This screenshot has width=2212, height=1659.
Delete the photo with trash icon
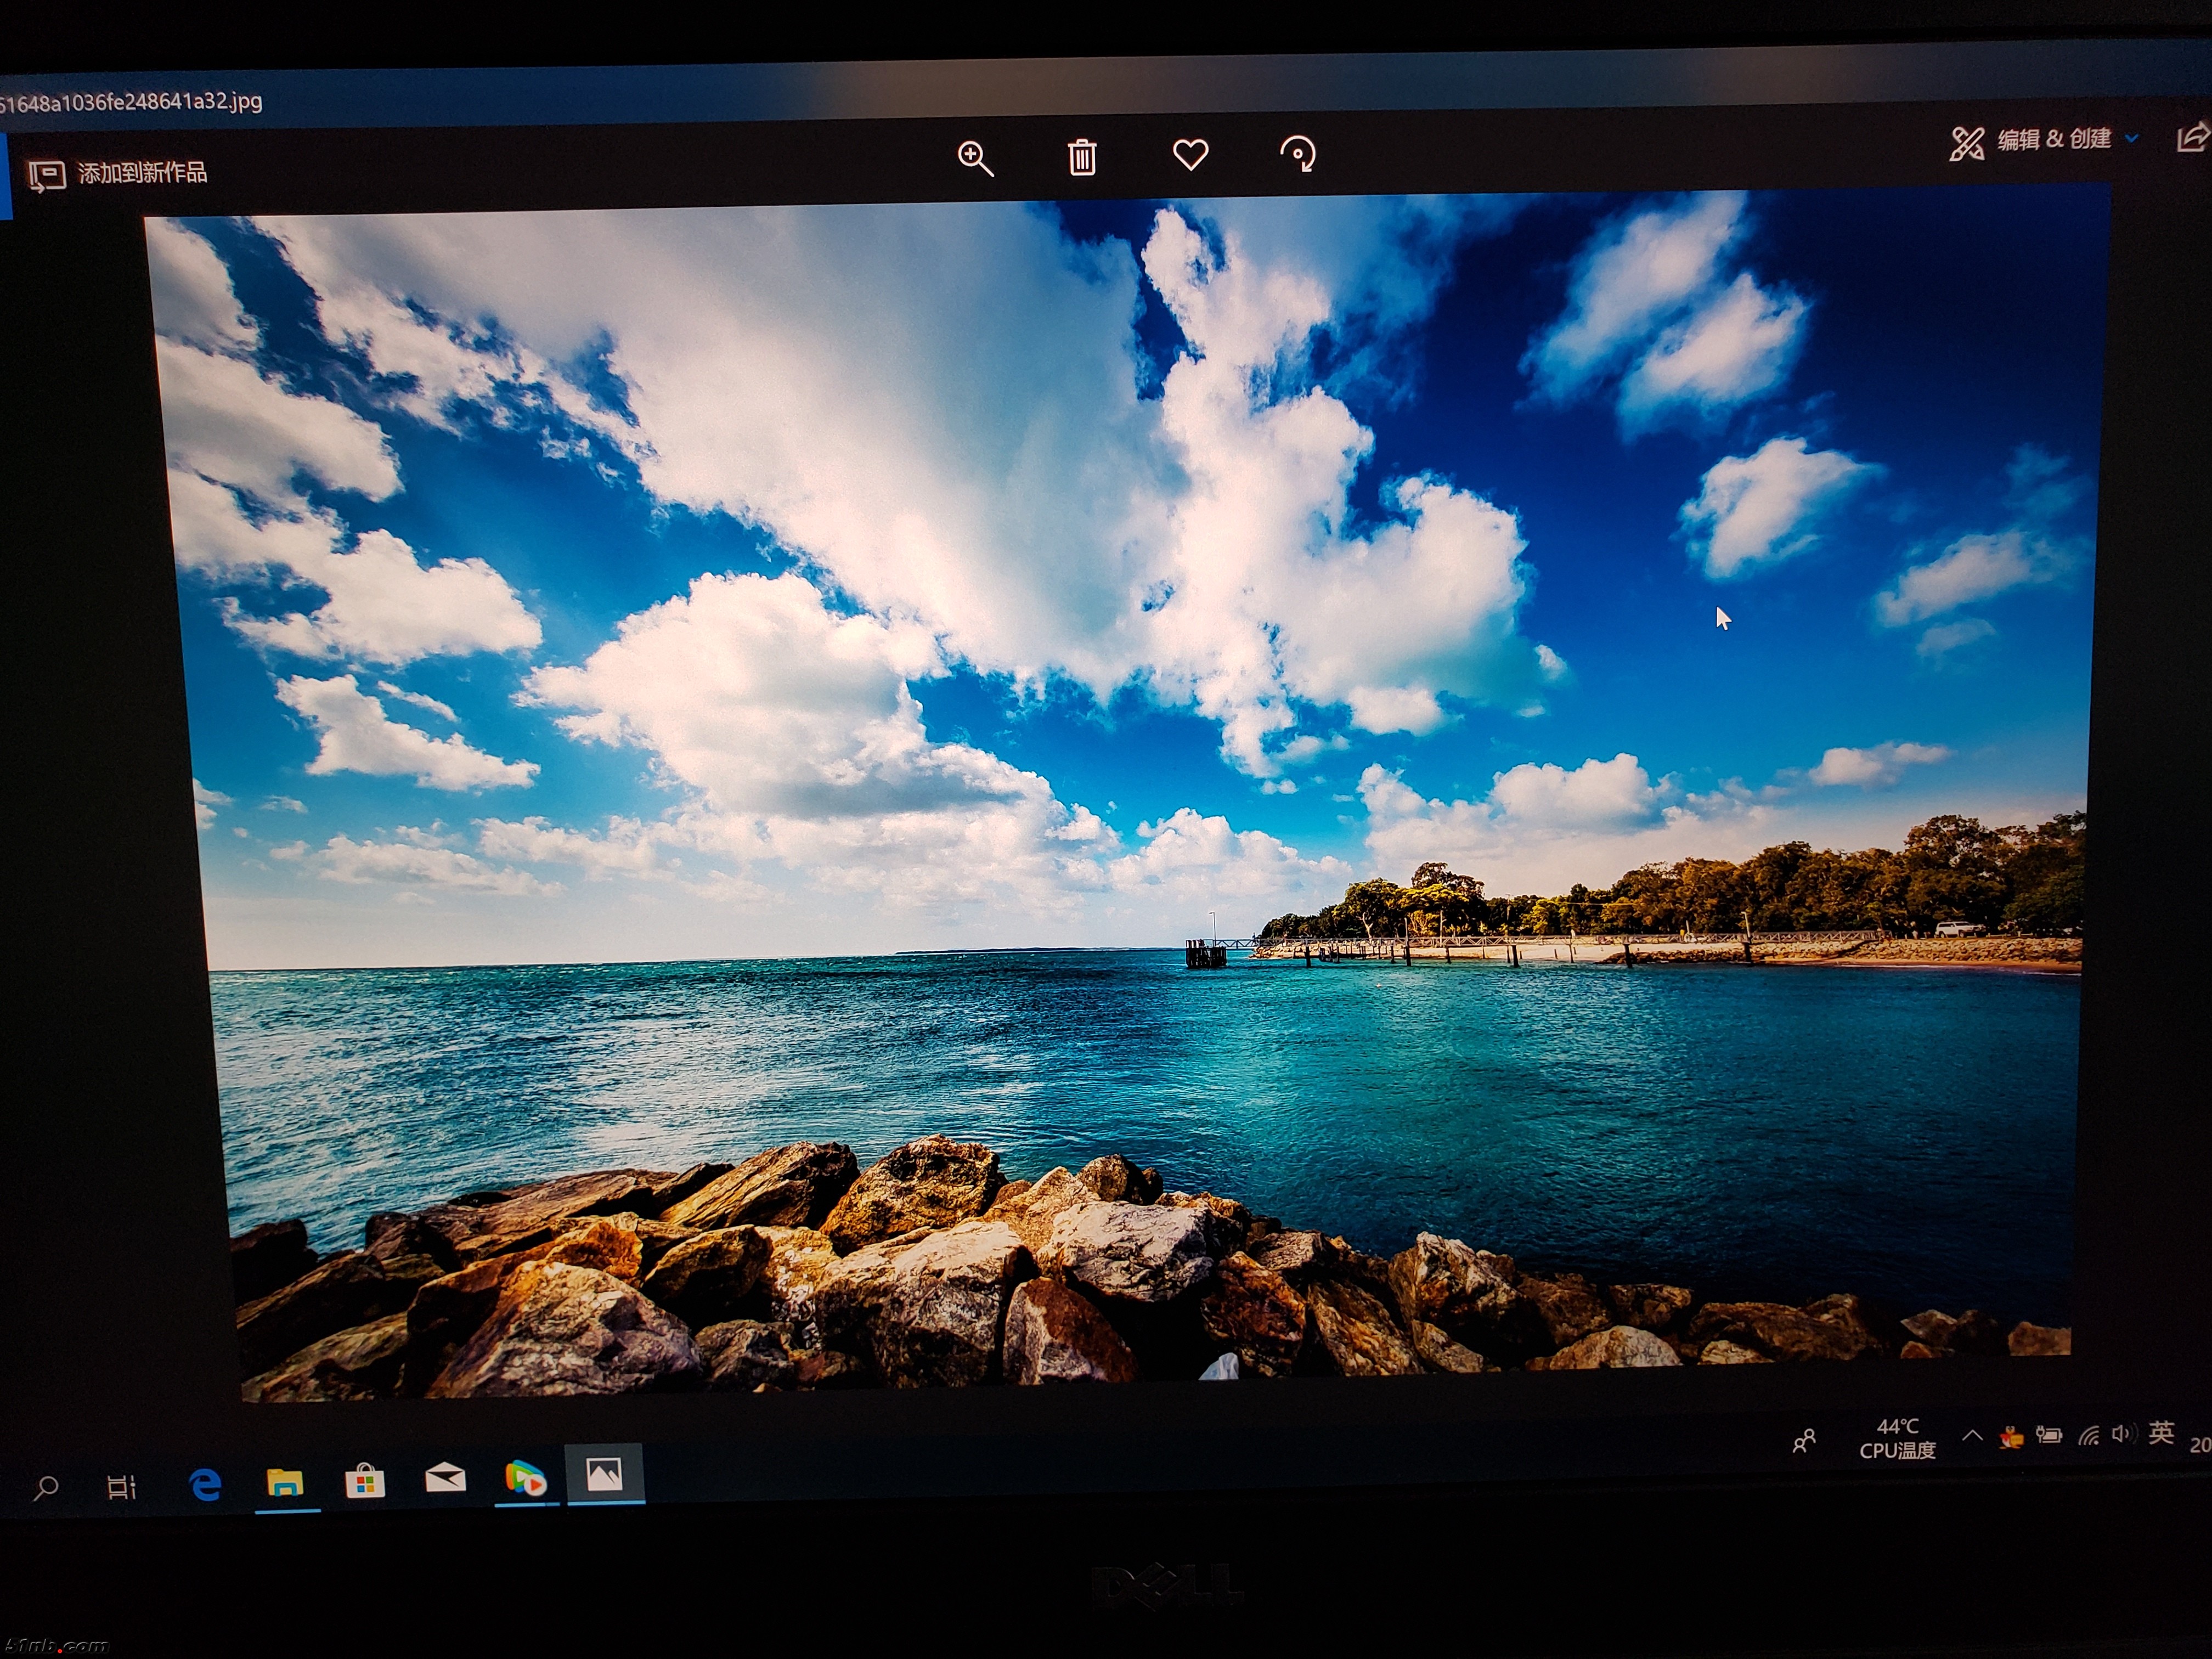point(1082,157)
